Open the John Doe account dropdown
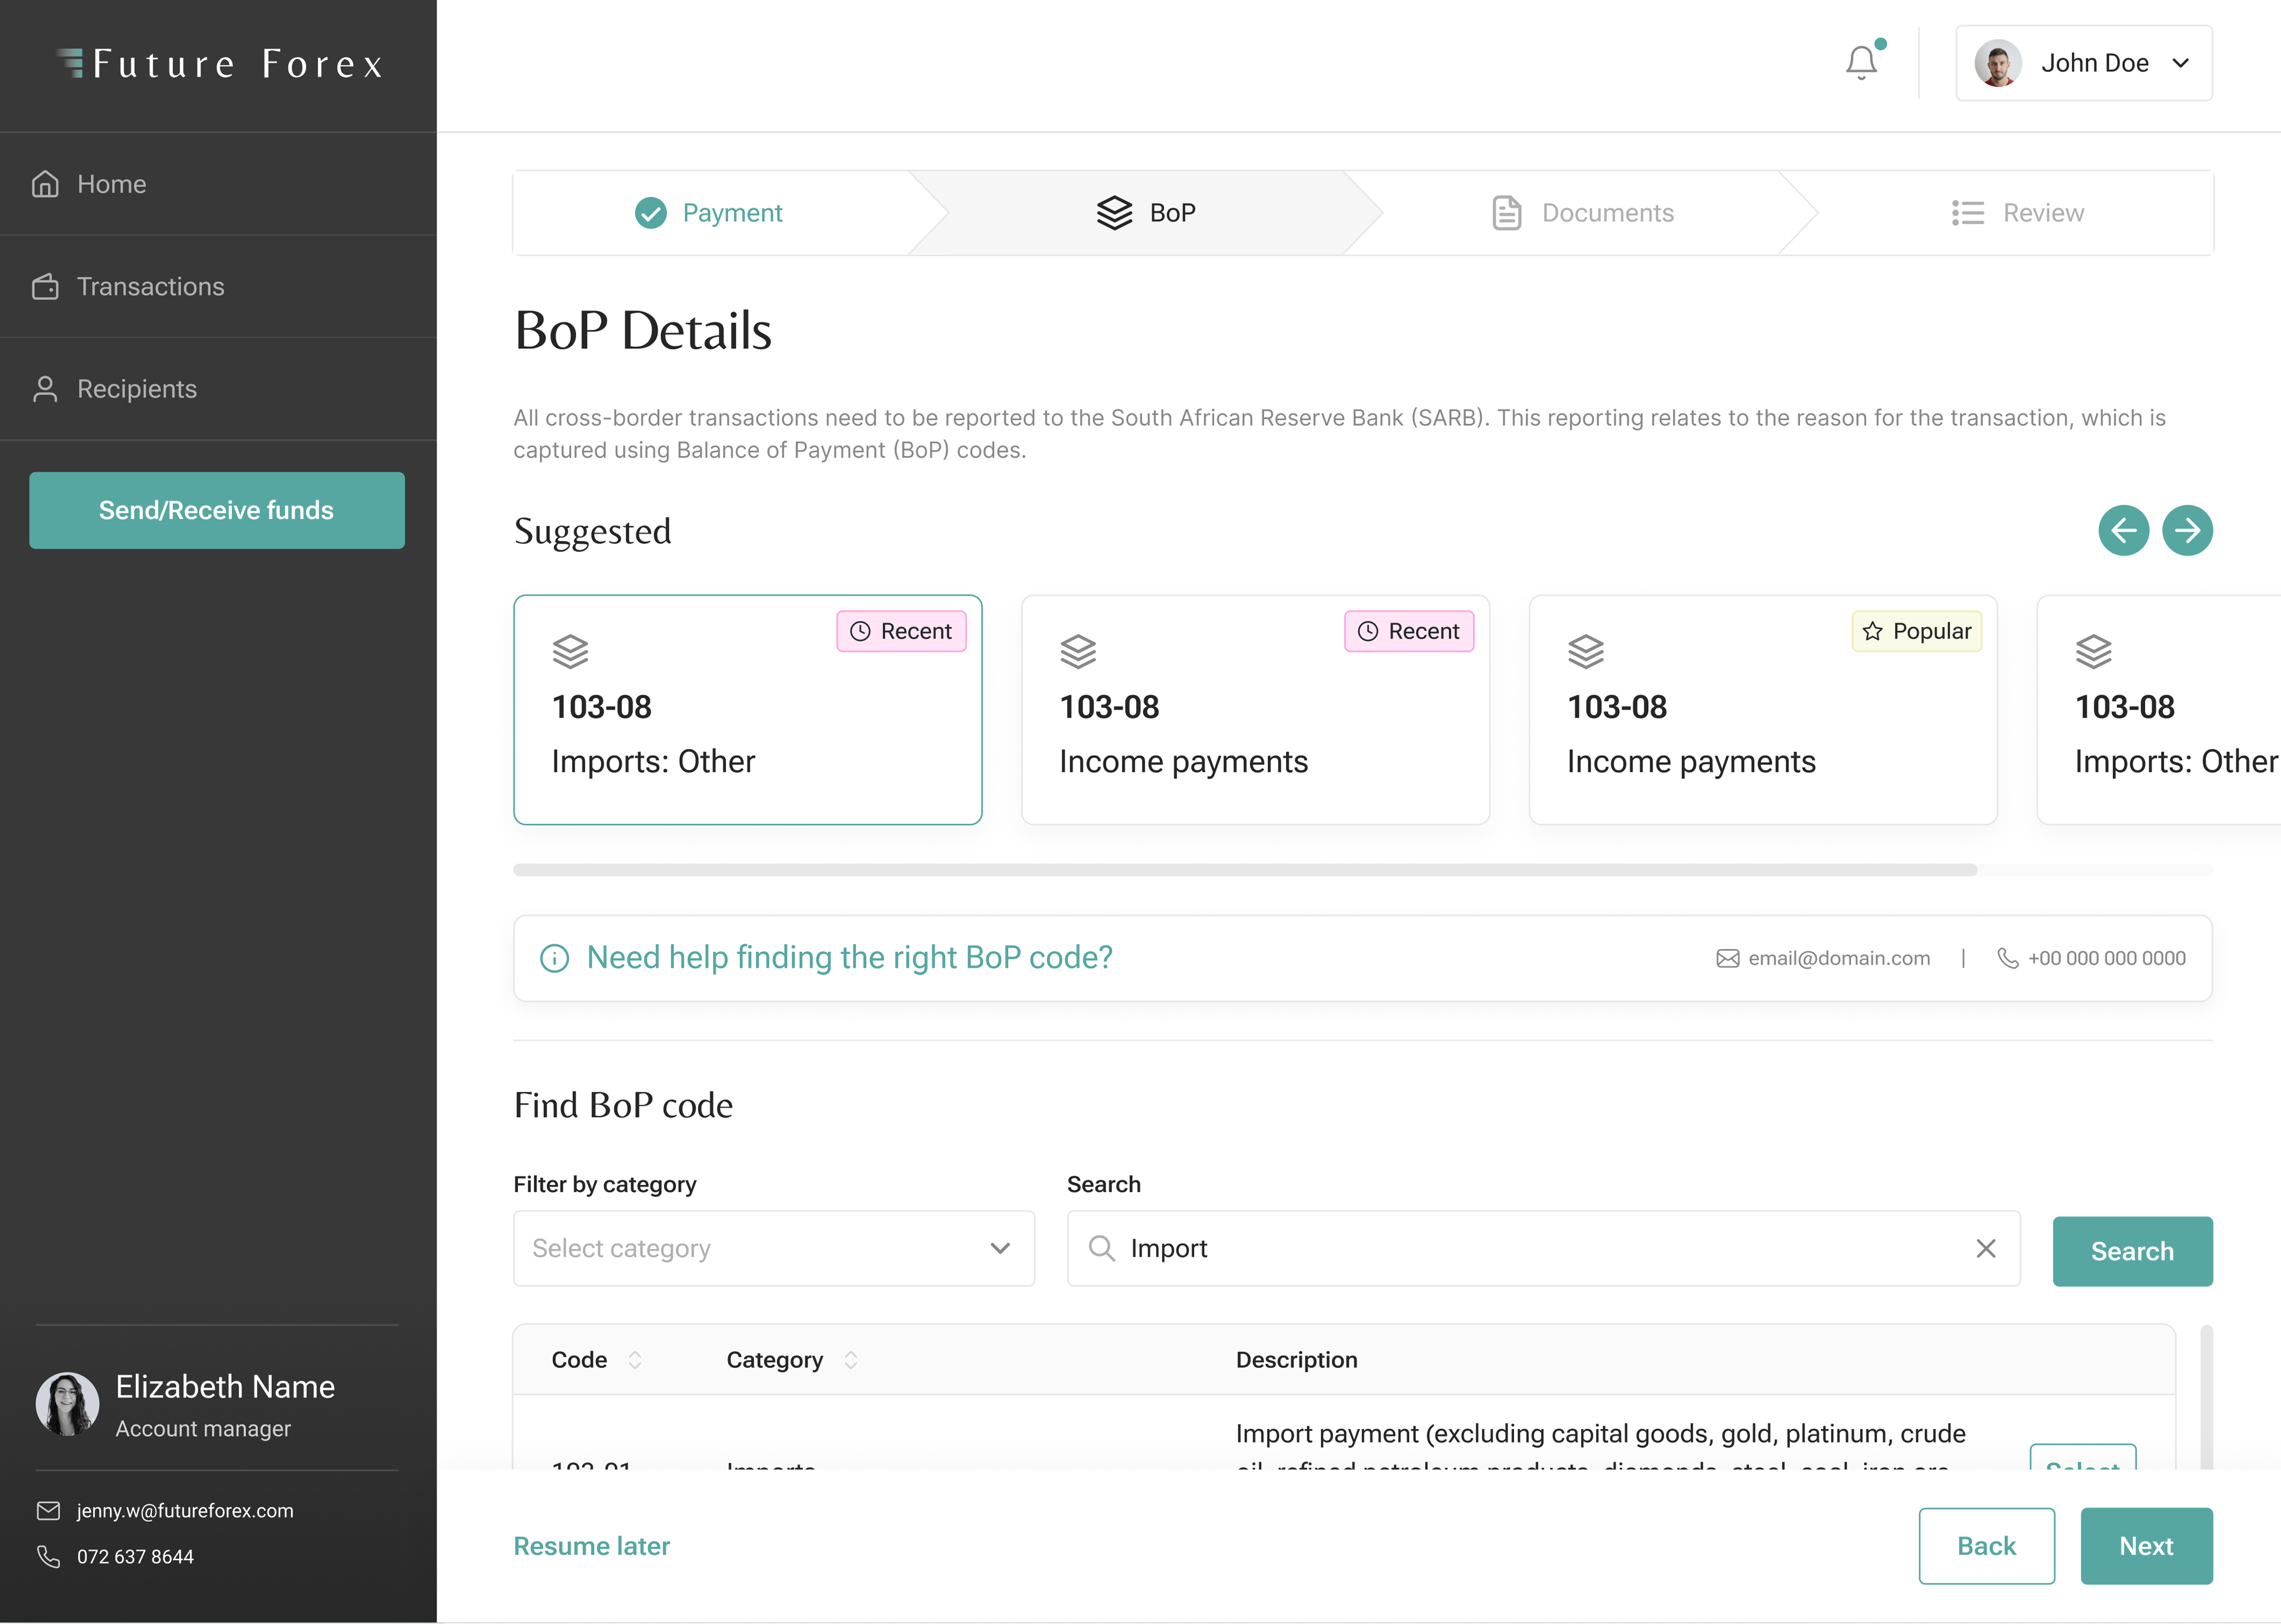 tap(2083, 63)
